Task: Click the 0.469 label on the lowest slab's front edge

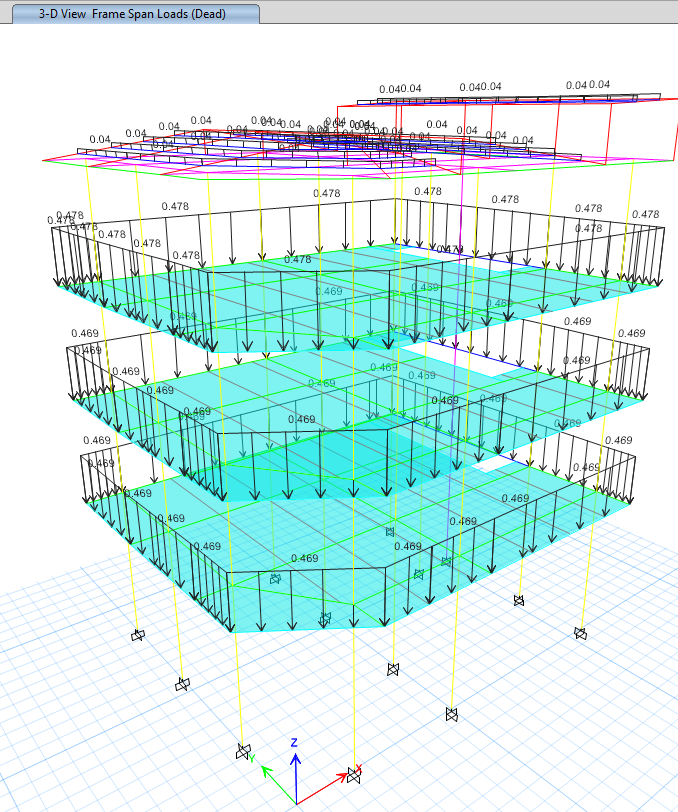Action: point(305,558)
